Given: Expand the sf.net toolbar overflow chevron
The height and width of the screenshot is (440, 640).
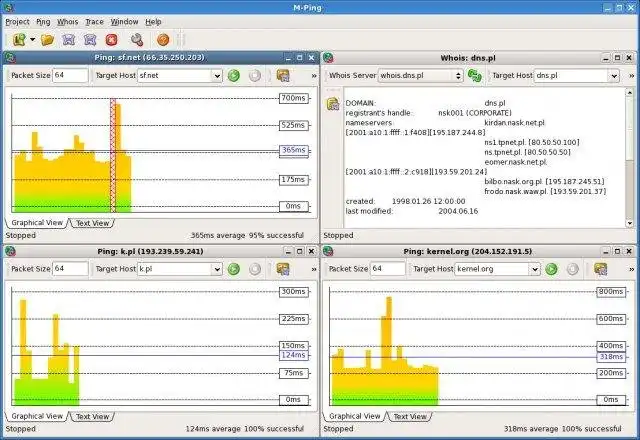Looking at the screenshot, I should tap(313, 76).
